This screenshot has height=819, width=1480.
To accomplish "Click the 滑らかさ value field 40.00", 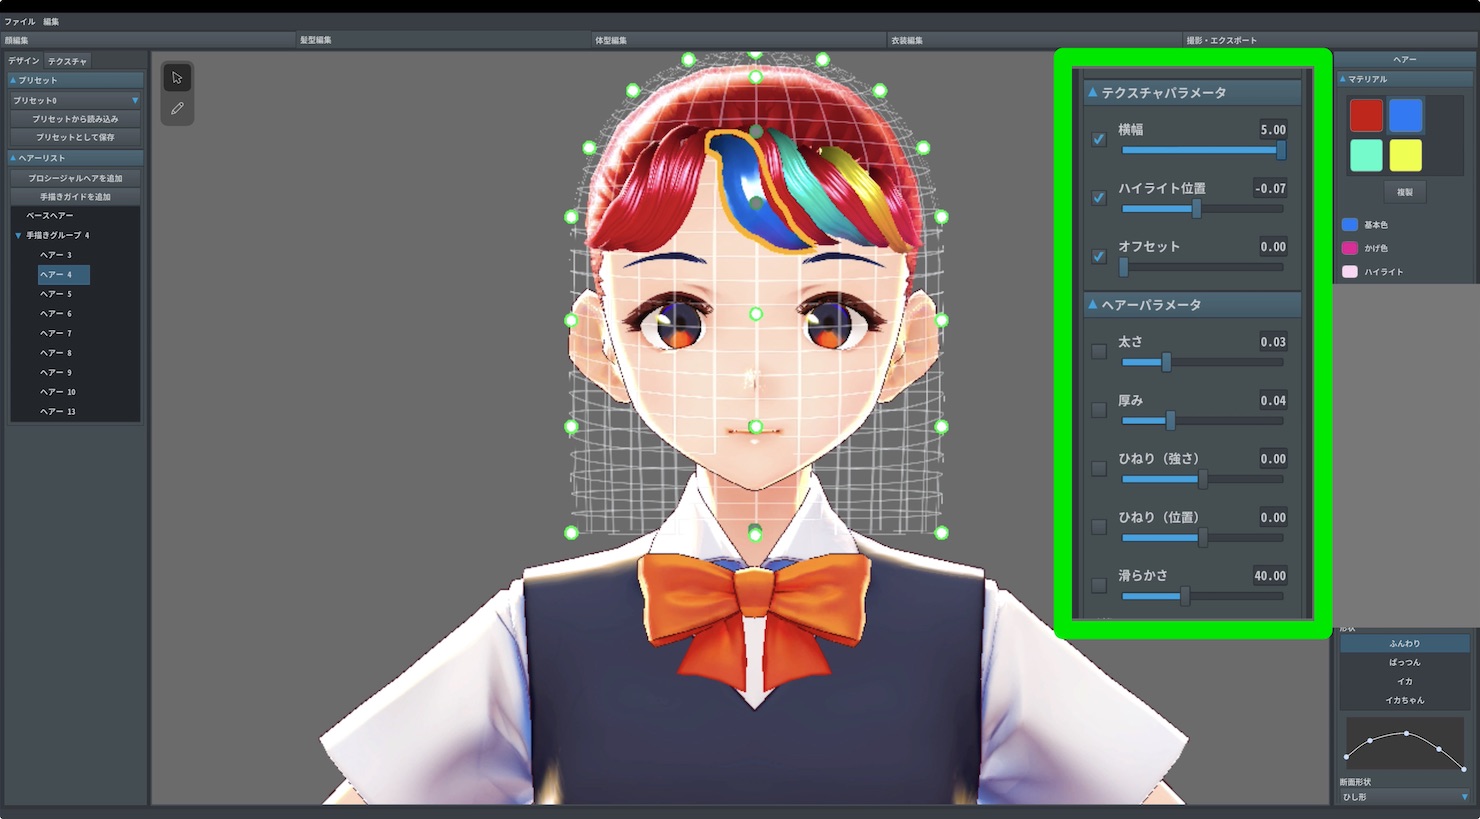I will [x=1270, y=576].
